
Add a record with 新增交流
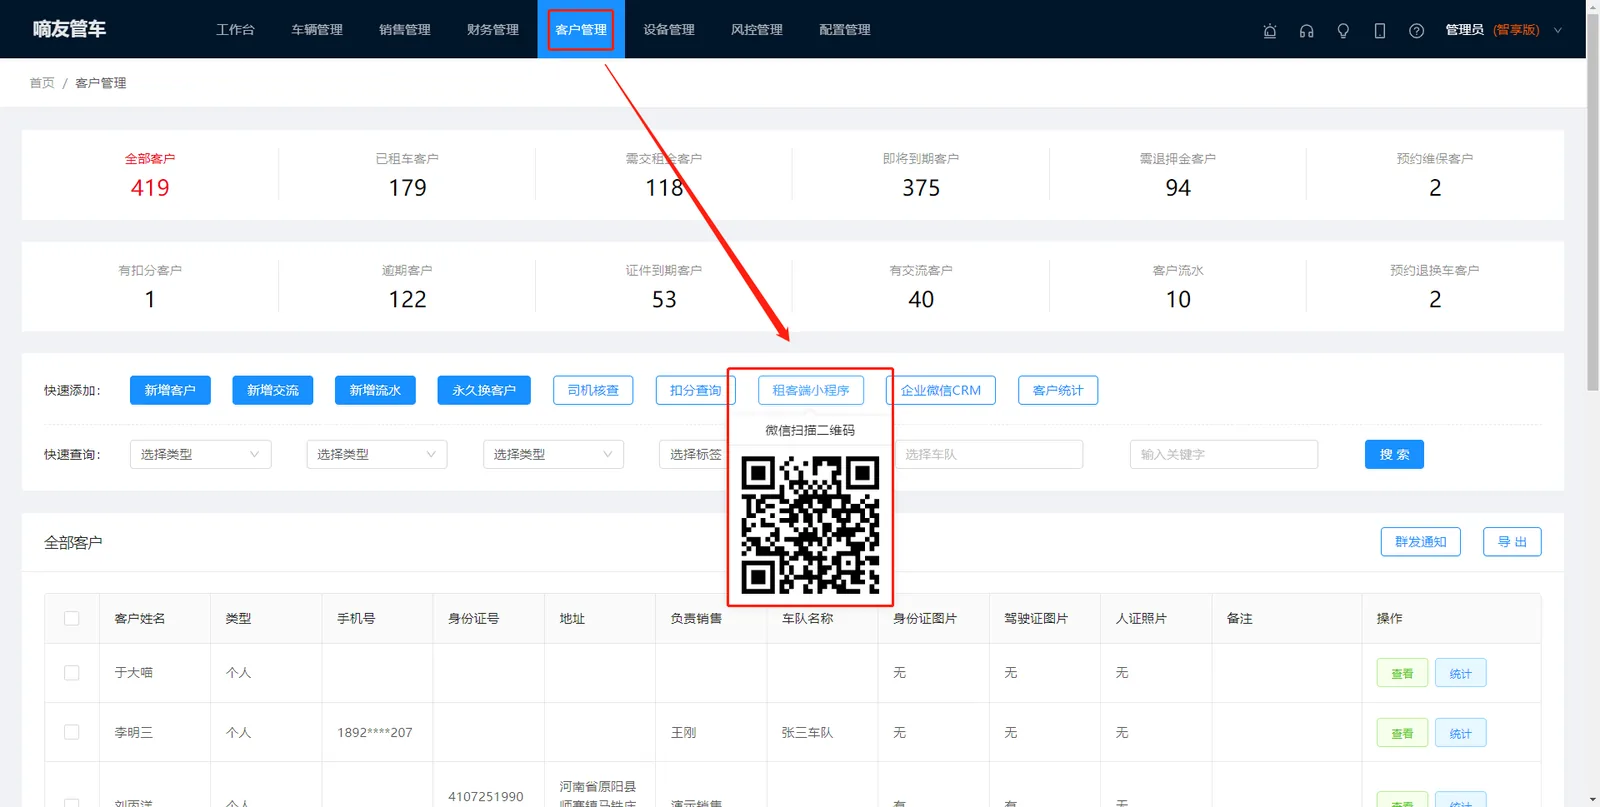click(273, 390)
